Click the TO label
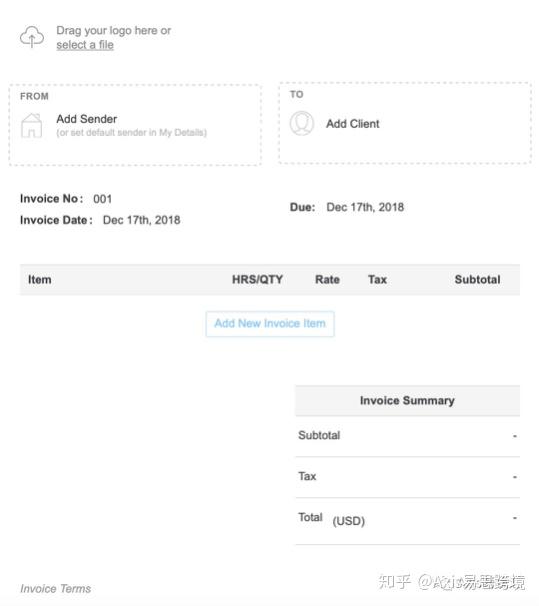Image resolution: width=539 pixels, height=606 pixels. click(x=297, y=94)
